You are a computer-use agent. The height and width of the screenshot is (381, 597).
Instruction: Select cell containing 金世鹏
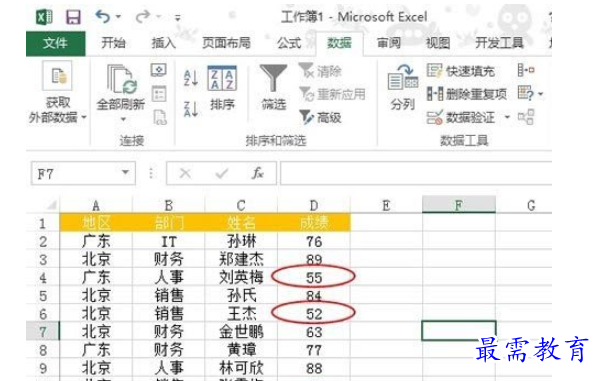pos(241,332)
